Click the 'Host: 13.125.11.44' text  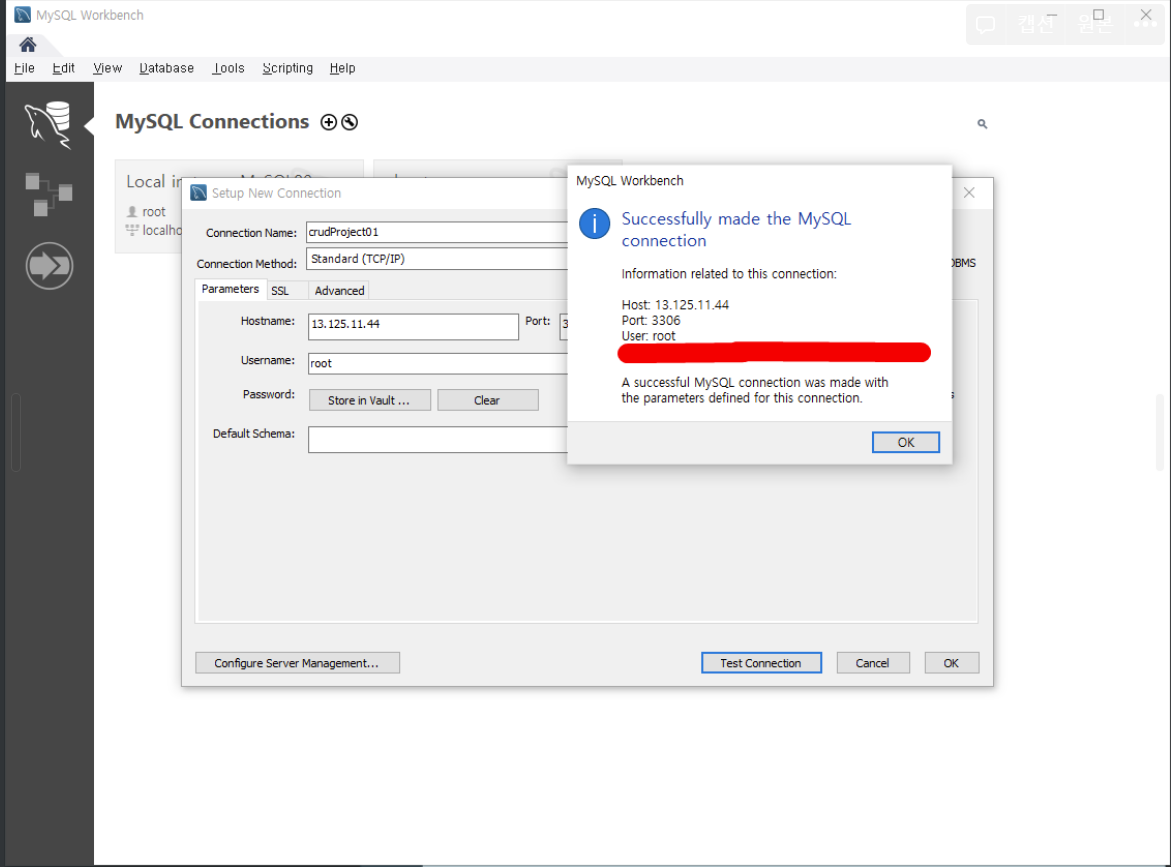click(675, 305)
